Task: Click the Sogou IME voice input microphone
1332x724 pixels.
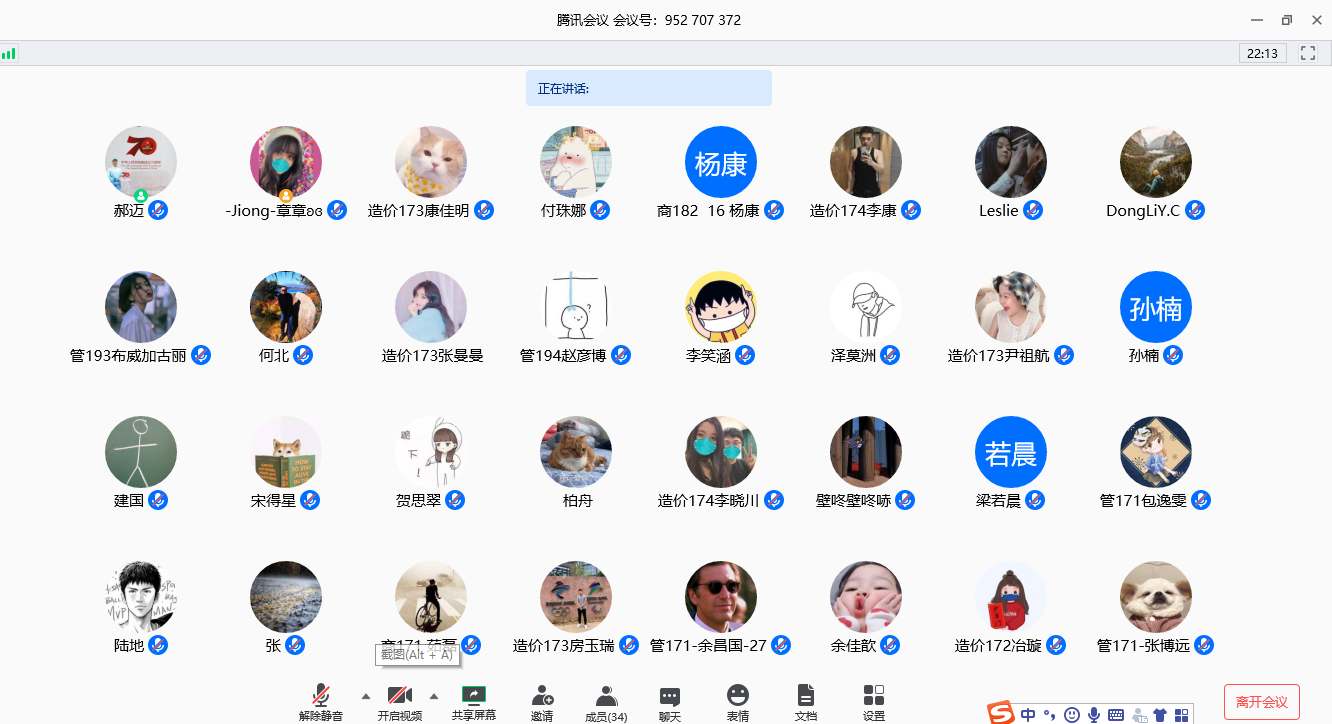Action: point(1094,714)
